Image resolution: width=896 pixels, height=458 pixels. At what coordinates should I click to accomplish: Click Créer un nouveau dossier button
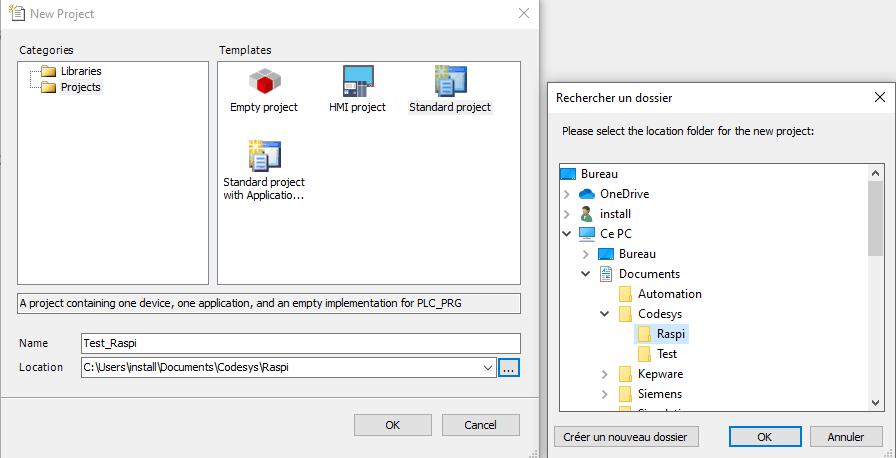[626, 437]
